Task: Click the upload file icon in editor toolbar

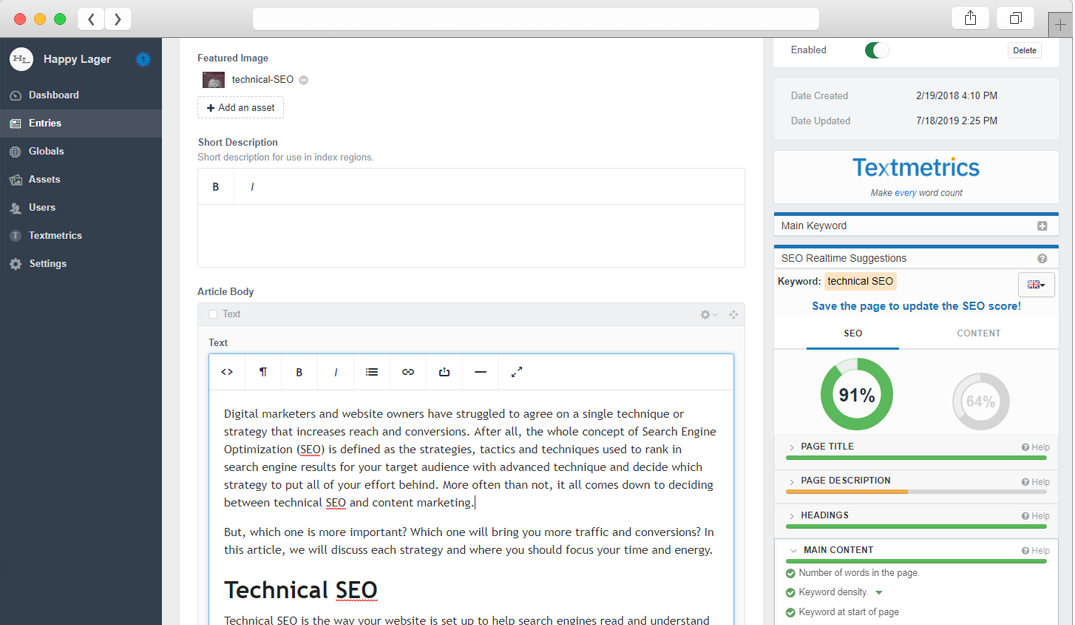Action: click(444, 372)
